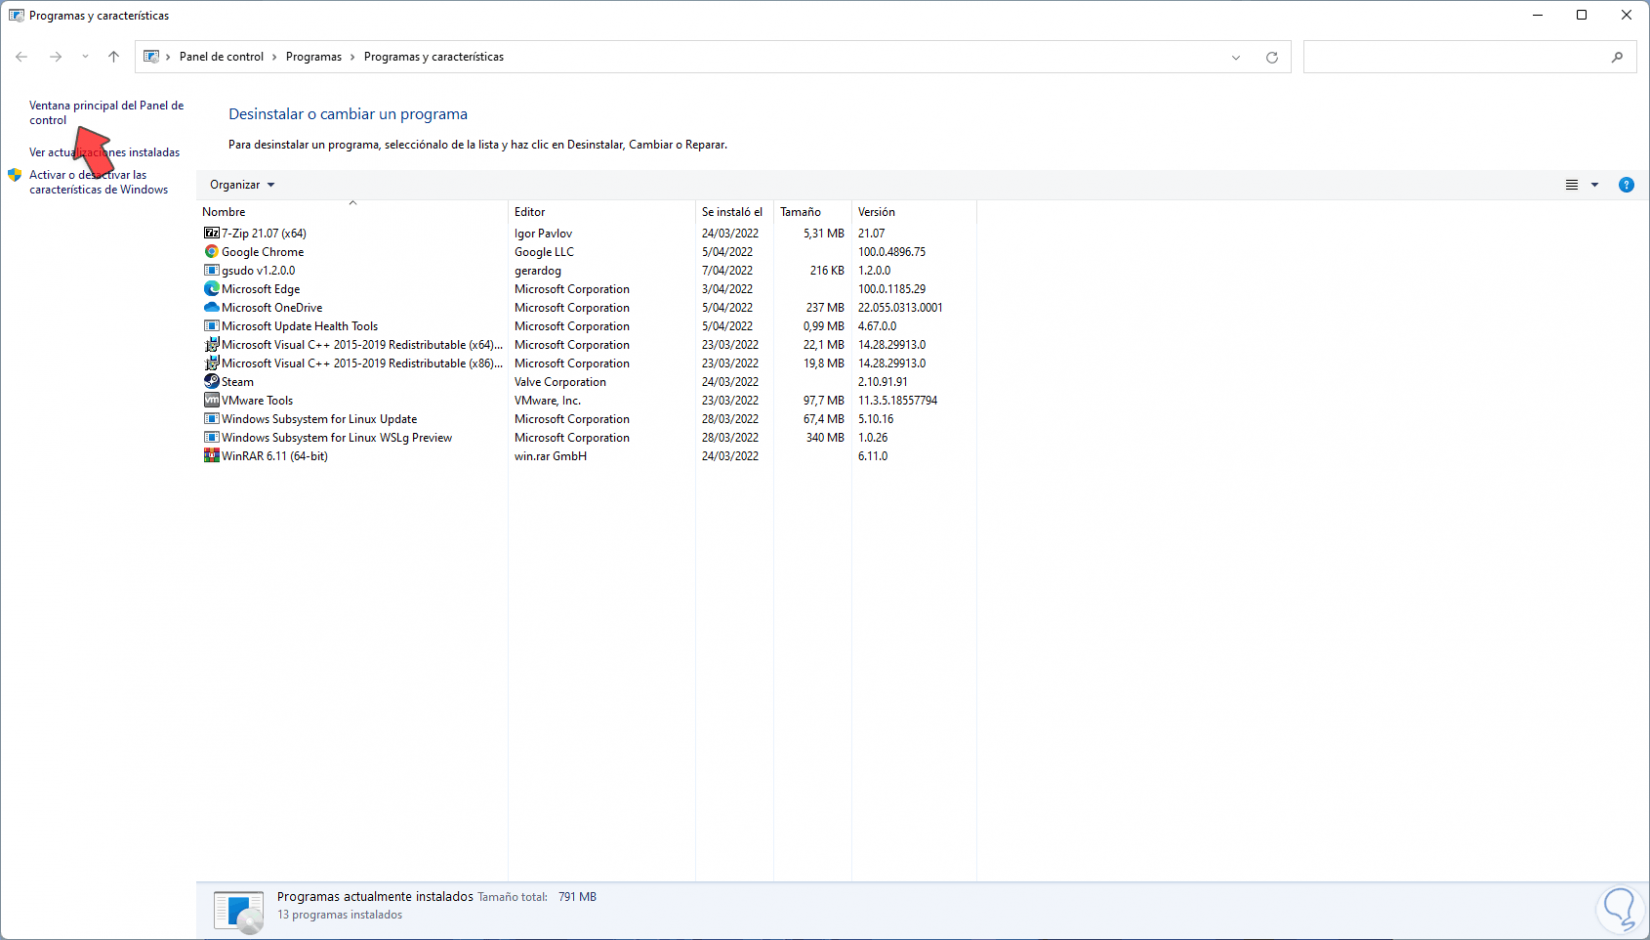Viewport: 1650px width, 940px height.
Task: Click the Google Chrome icon in list
Action: coord(211,252)
